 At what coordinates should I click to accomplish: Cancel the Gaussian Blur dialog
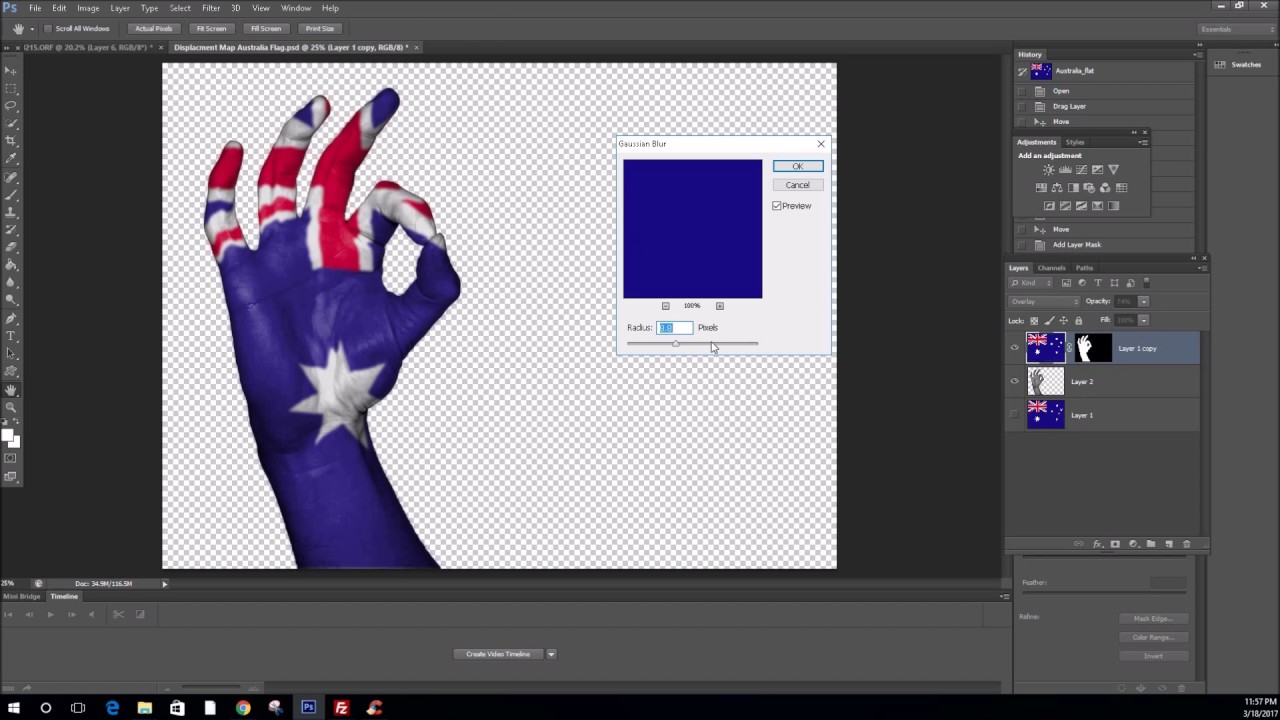click(798, 185)
